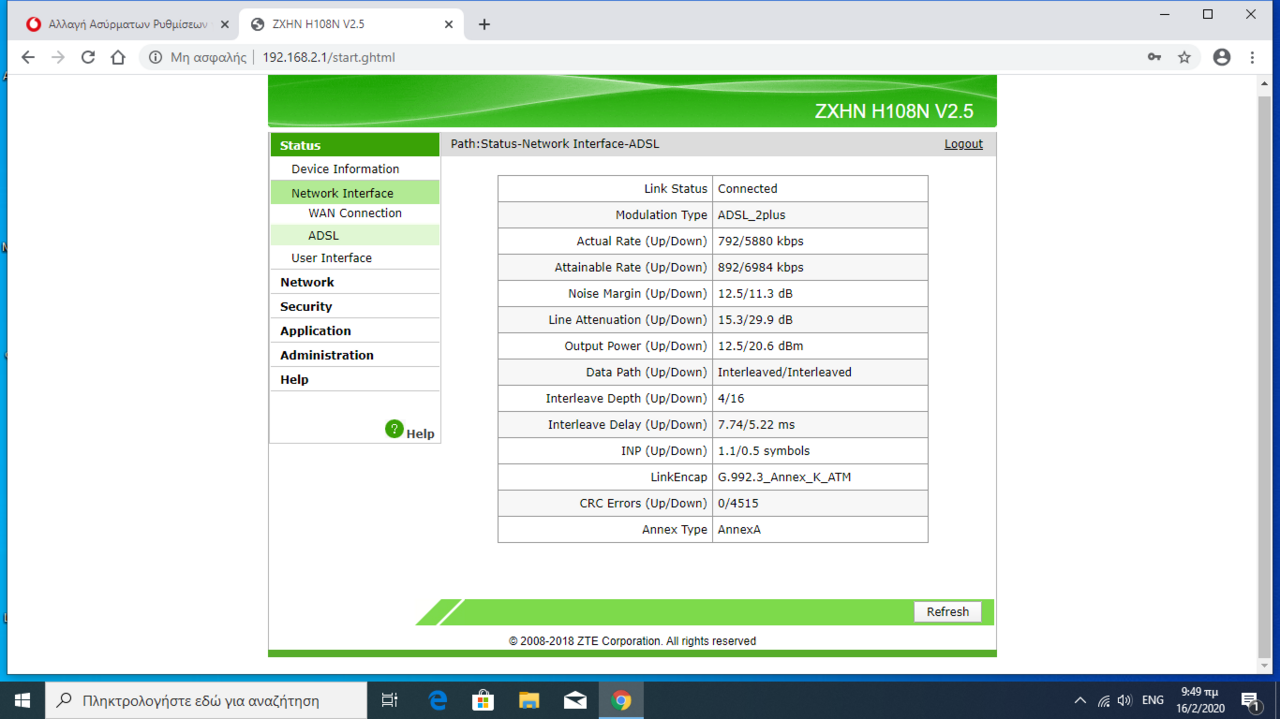
Task: Click CRC Errors value '0/4515'
Action: tap(739, 503)
